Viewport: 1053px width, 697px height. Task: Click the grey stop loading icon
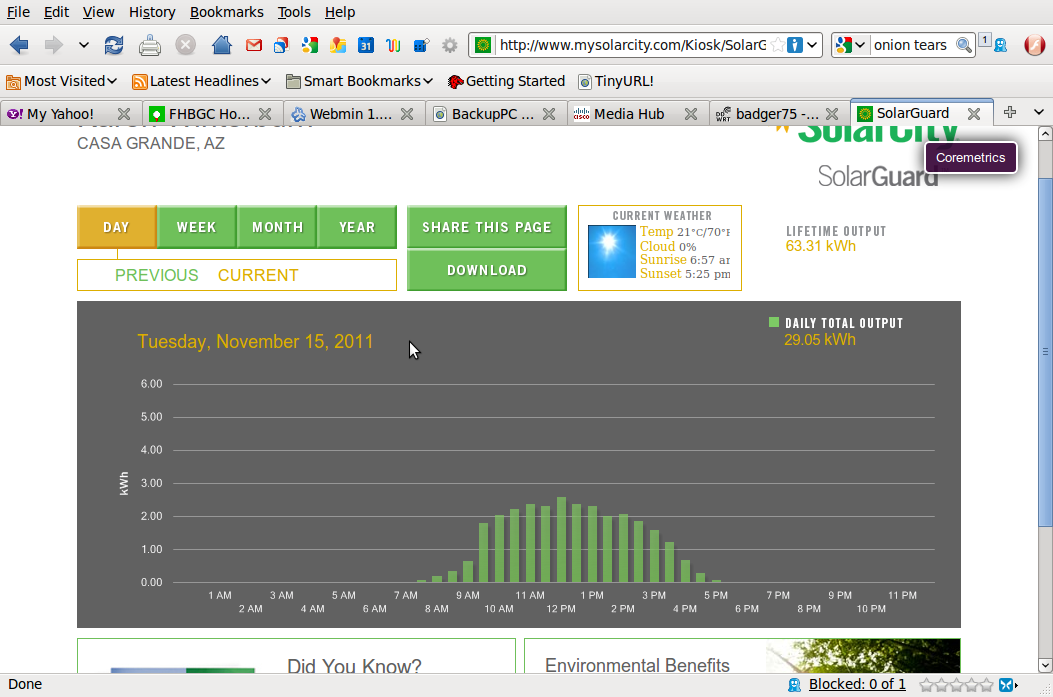[185, 45]
